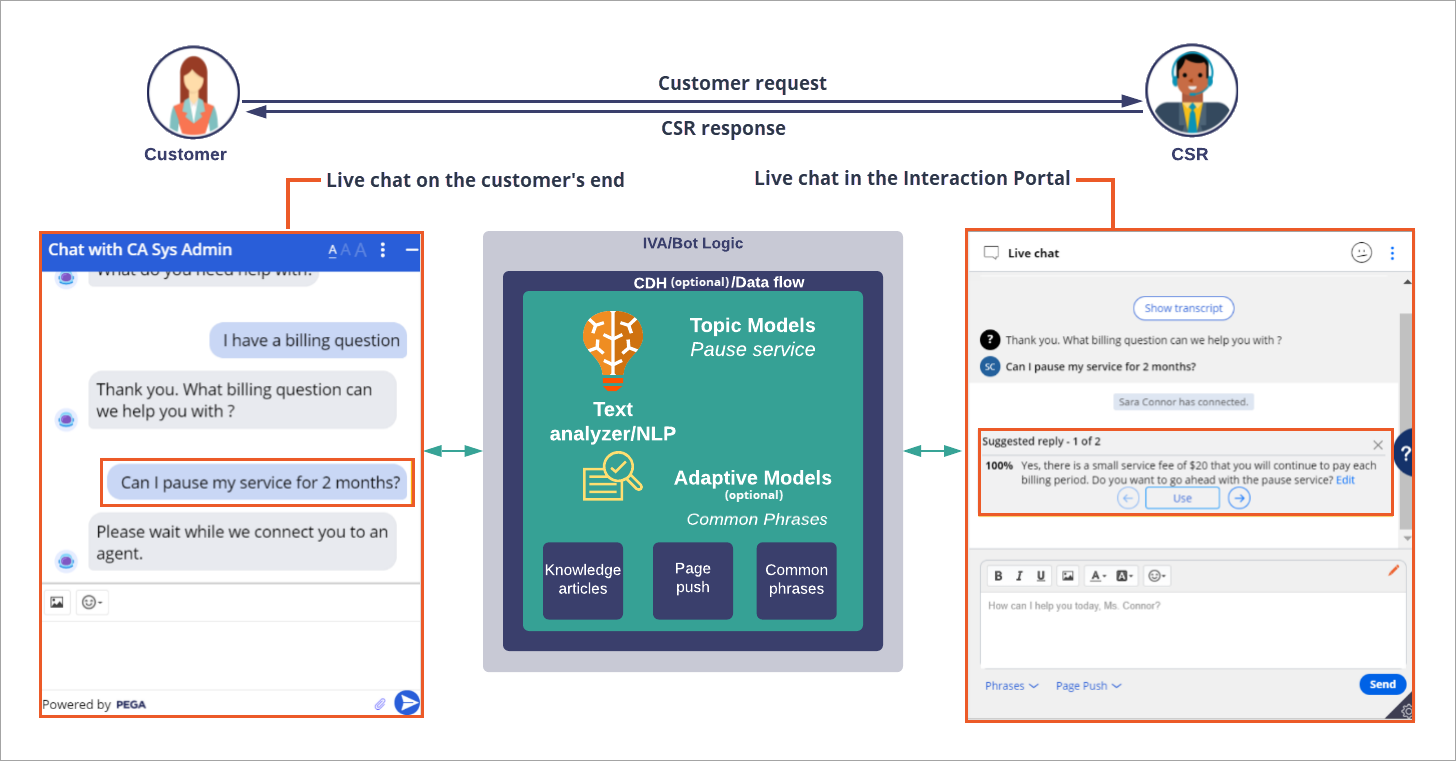
Task: Select the smallest font size A in chat header
Action: [332, 251]
